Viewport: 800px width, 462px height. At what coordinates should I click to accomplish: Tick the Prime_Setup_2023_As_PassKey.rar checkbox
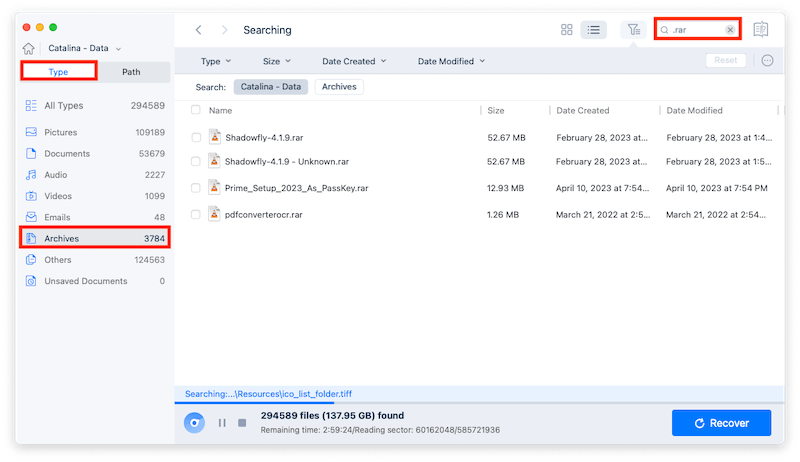point(196,187)
